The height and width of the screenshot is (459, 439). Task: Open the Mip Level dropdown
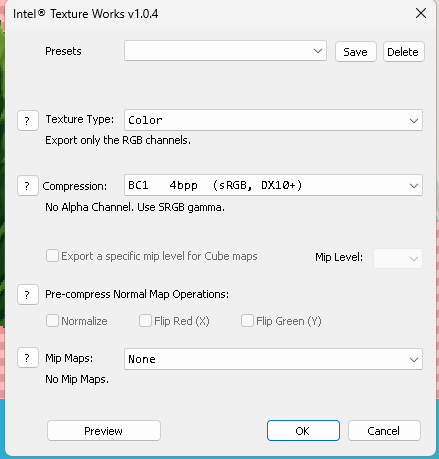398,258
